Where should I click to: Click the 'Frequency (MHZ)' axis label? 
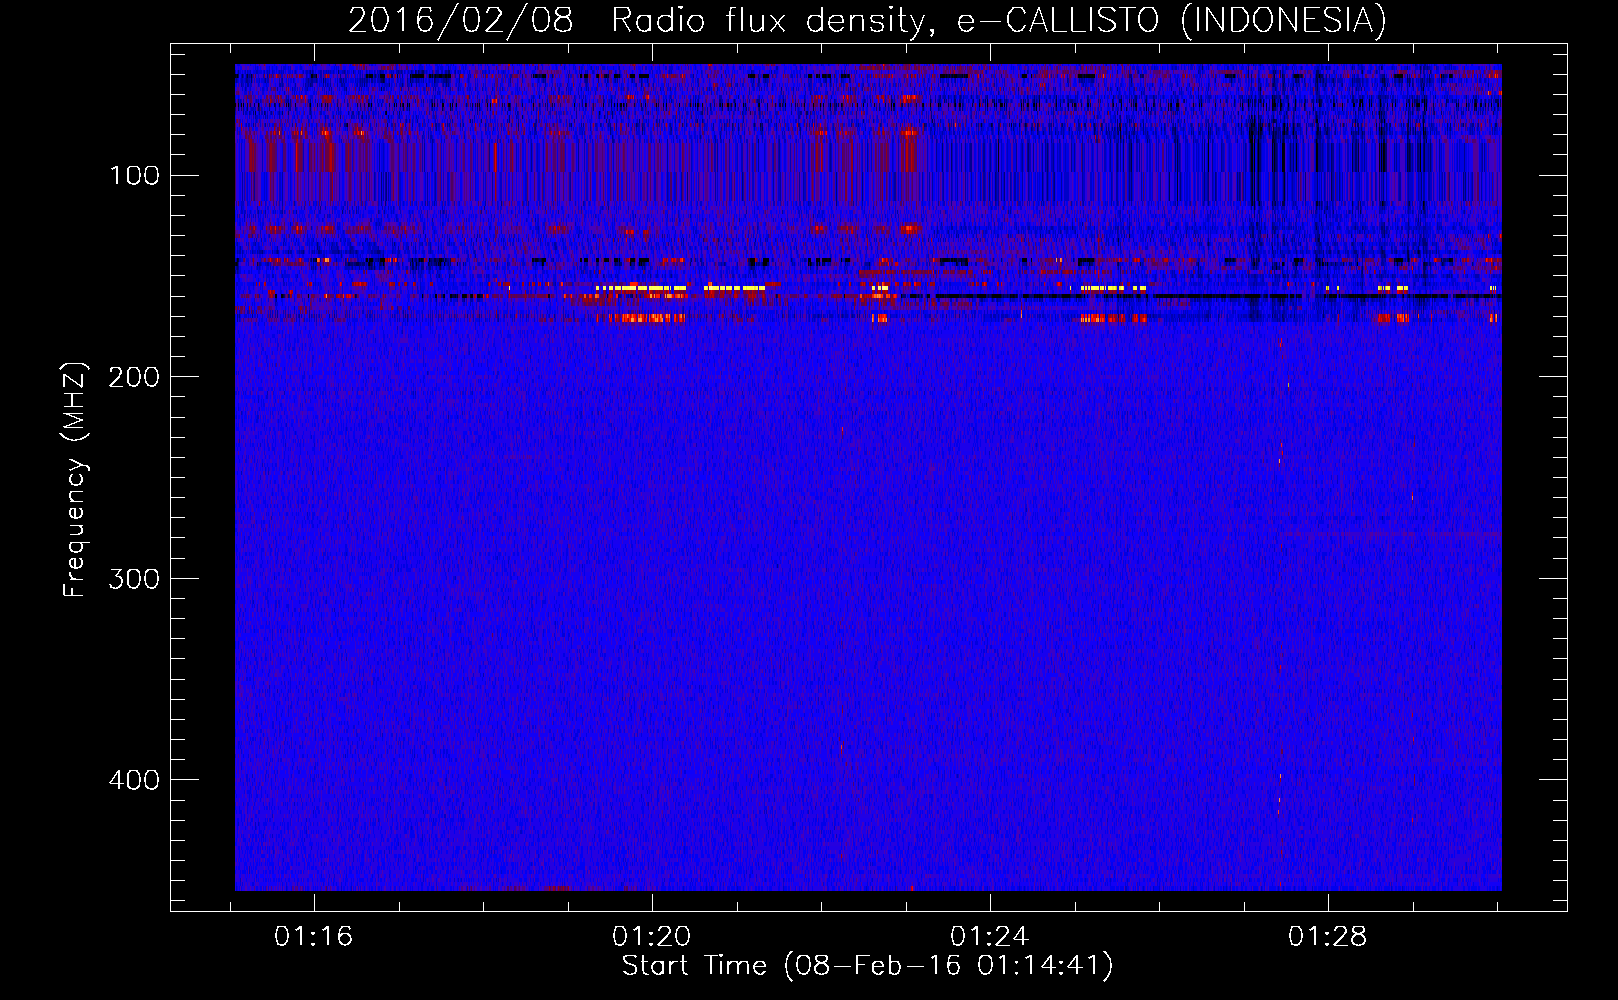pos(75,480)
